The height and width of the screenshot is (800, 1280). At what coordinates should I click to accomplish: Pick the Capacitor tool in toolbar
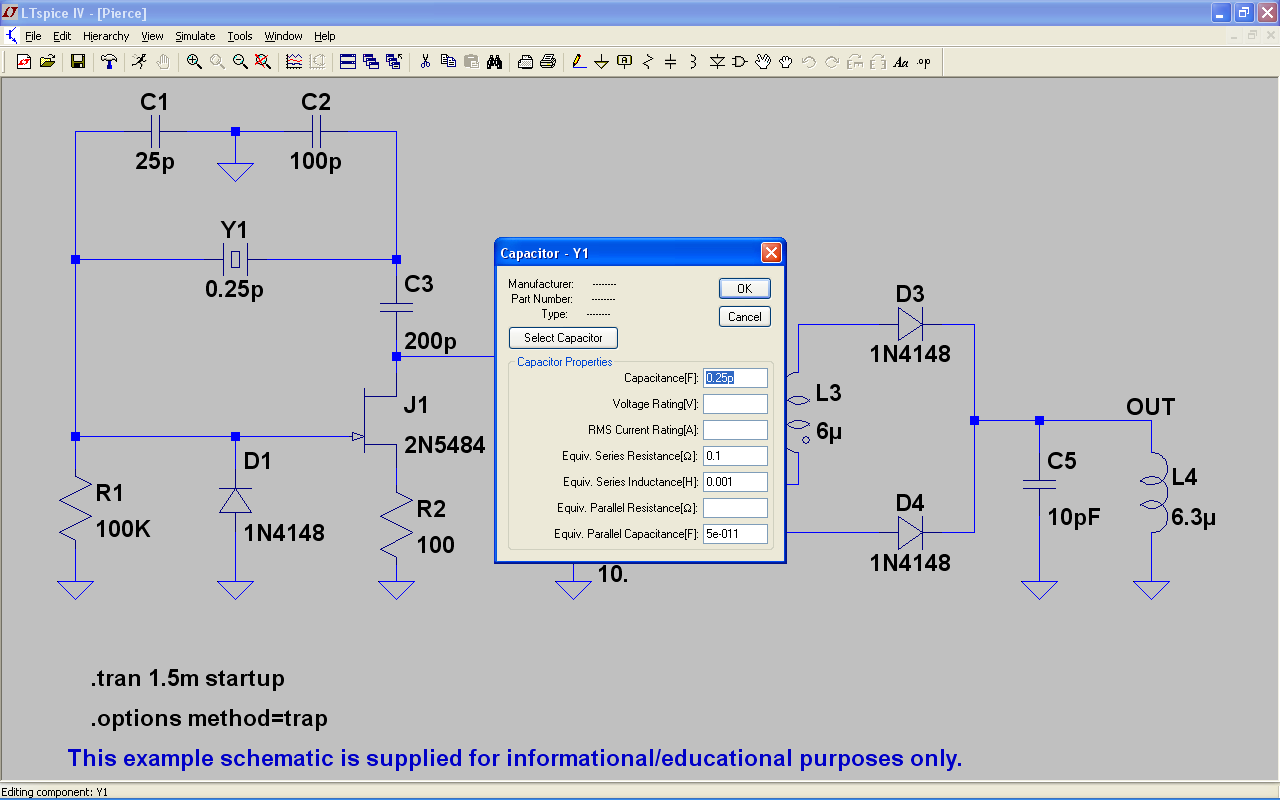tap(670, 62)
